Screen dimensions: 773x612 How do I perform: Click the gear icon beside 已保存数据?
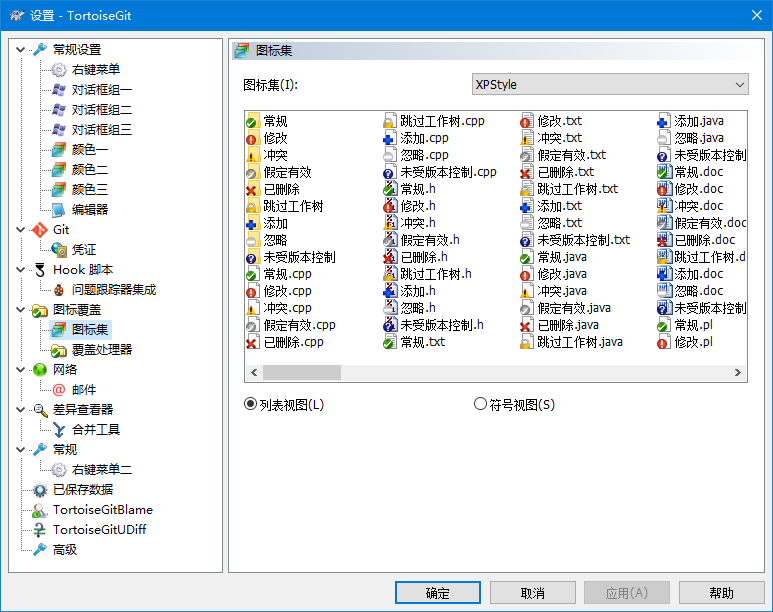click(40, 490)
